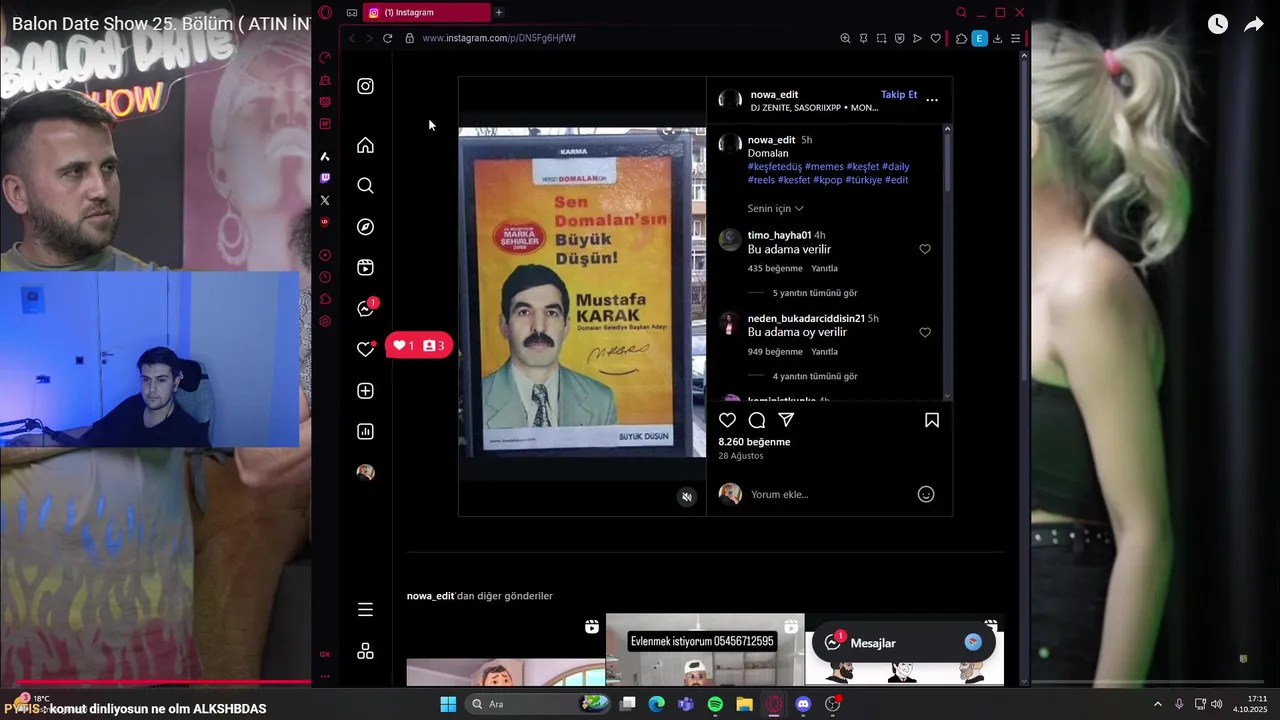Click the #memes hashtag link
Viewport: 1280px width, 720px height.
tap(823, 166)
